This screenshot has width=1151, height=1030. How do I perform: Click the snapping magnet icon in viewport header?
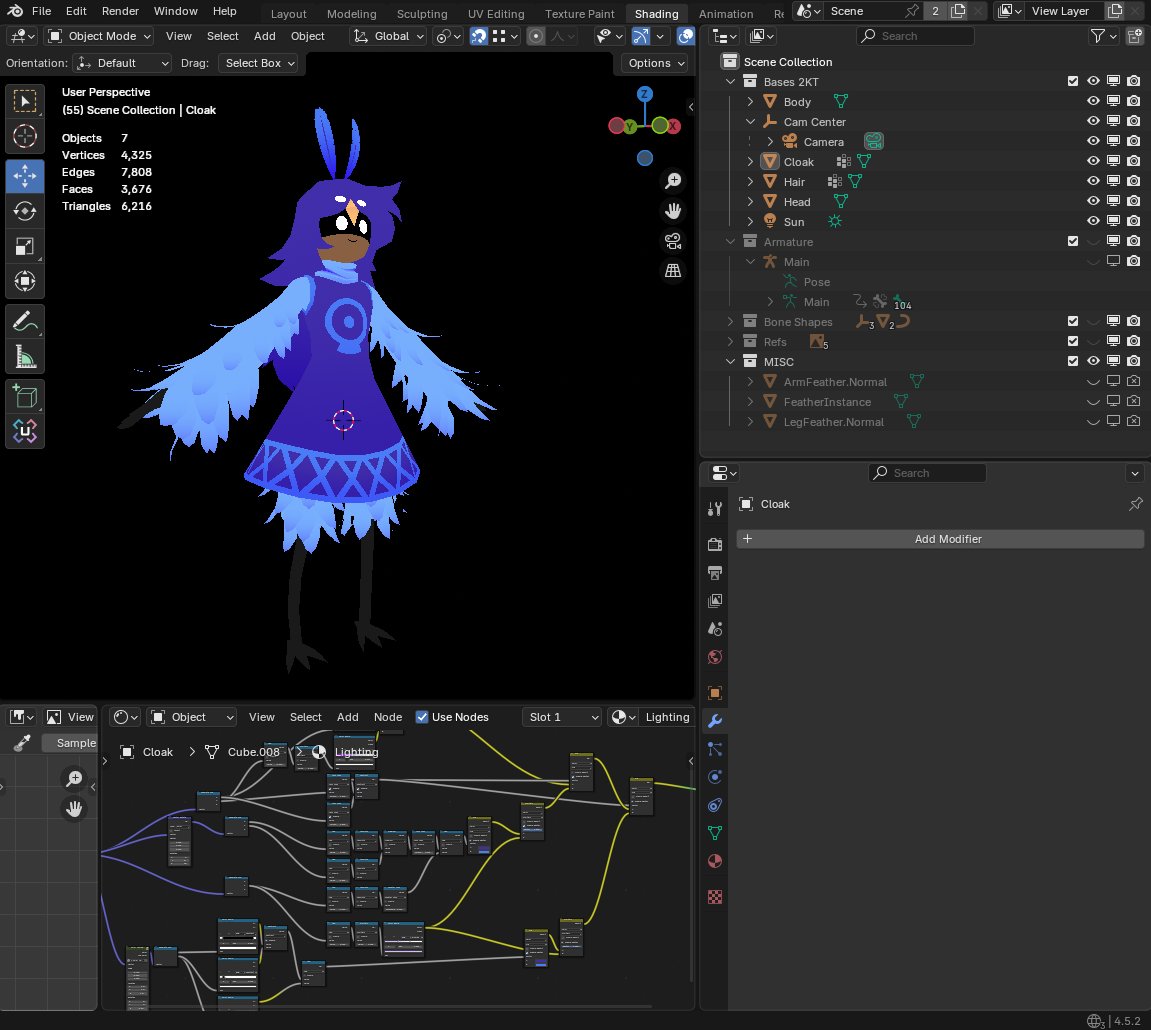coord(479,36)
